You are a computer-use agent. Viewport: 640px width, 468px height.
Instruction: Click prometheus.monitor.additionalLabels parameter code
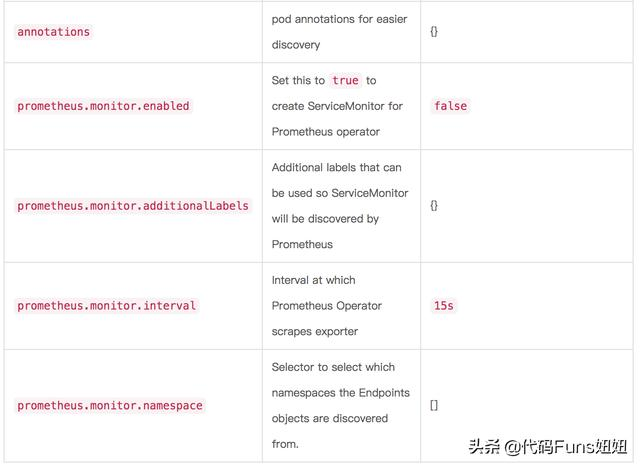click(x=132, y=206)
